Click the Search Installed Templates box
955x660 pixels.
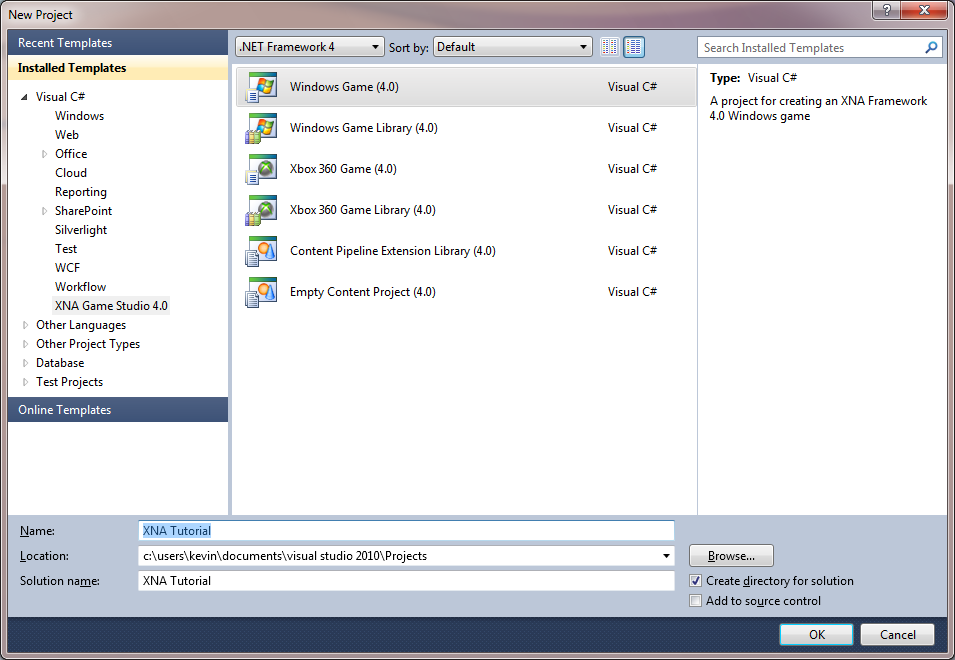click(x=813, y=47)
